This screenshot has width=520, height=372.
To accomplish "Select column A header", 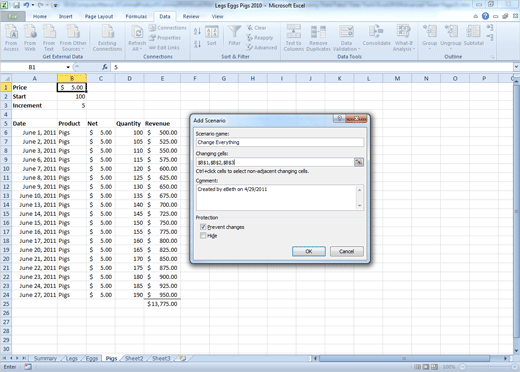I will (34, 78).
